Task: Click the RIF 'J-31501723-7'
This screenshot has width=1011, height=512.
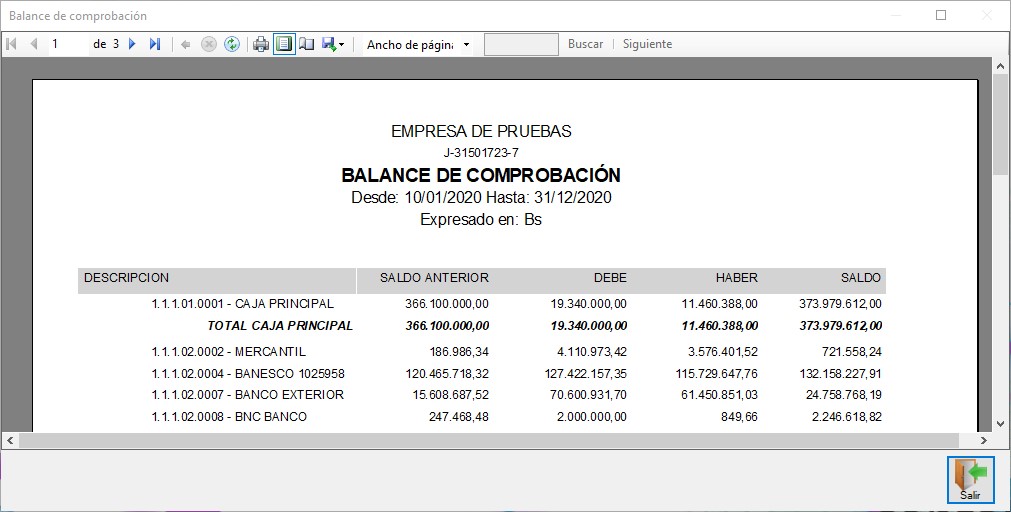Action: tap(481, 153)
